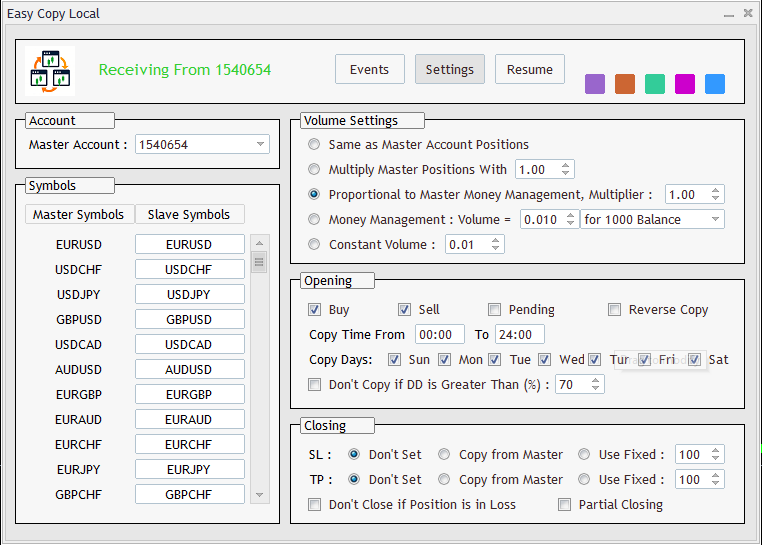
Task: Adjust the Constant Volume stepper
Action: pyautogui.click(x=495, y=244)
